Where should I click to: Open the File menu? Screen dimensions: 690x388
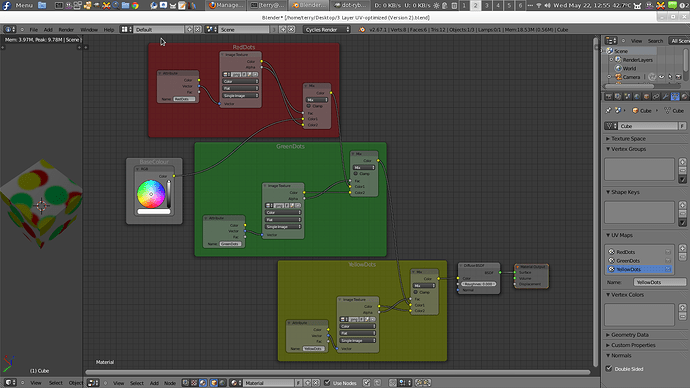coord(33,29)
